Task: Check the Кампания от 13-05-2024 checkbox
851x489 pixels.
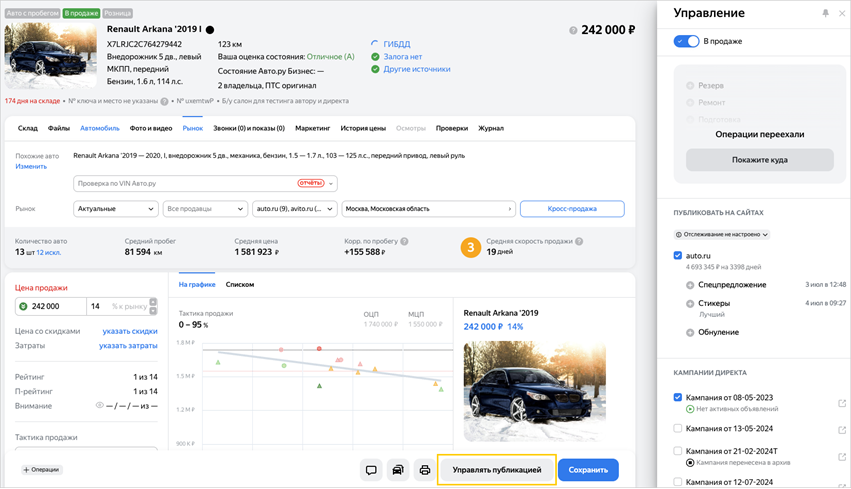Action: pyautogui.click(x=678, y=428)
